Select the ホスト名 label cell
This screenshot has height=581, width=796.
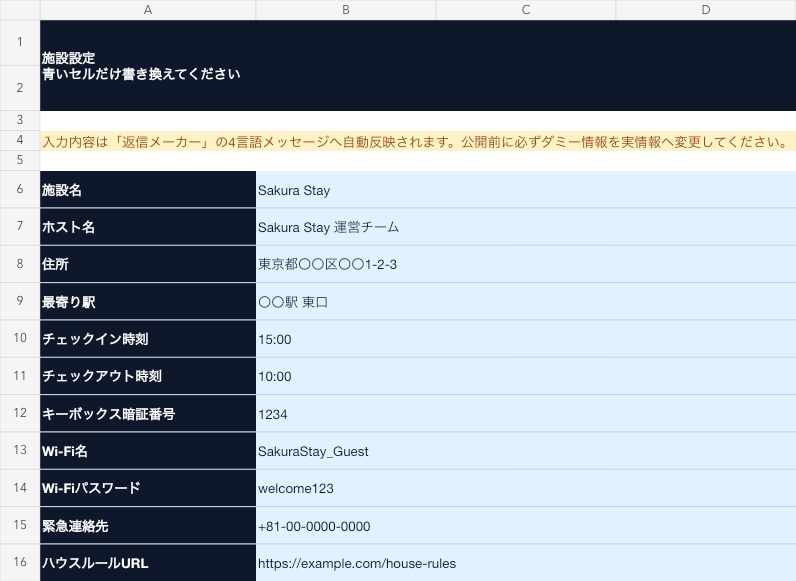[148, 227]
